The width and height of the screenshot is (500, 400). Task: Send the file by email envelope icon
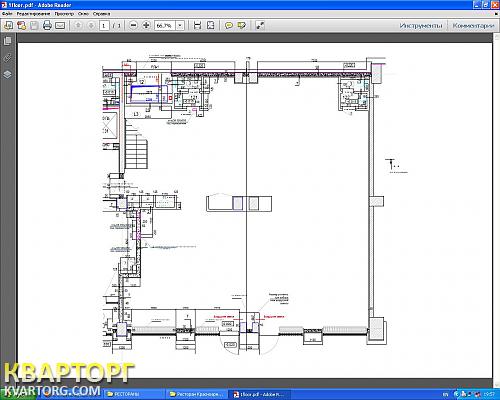[60, 25]
